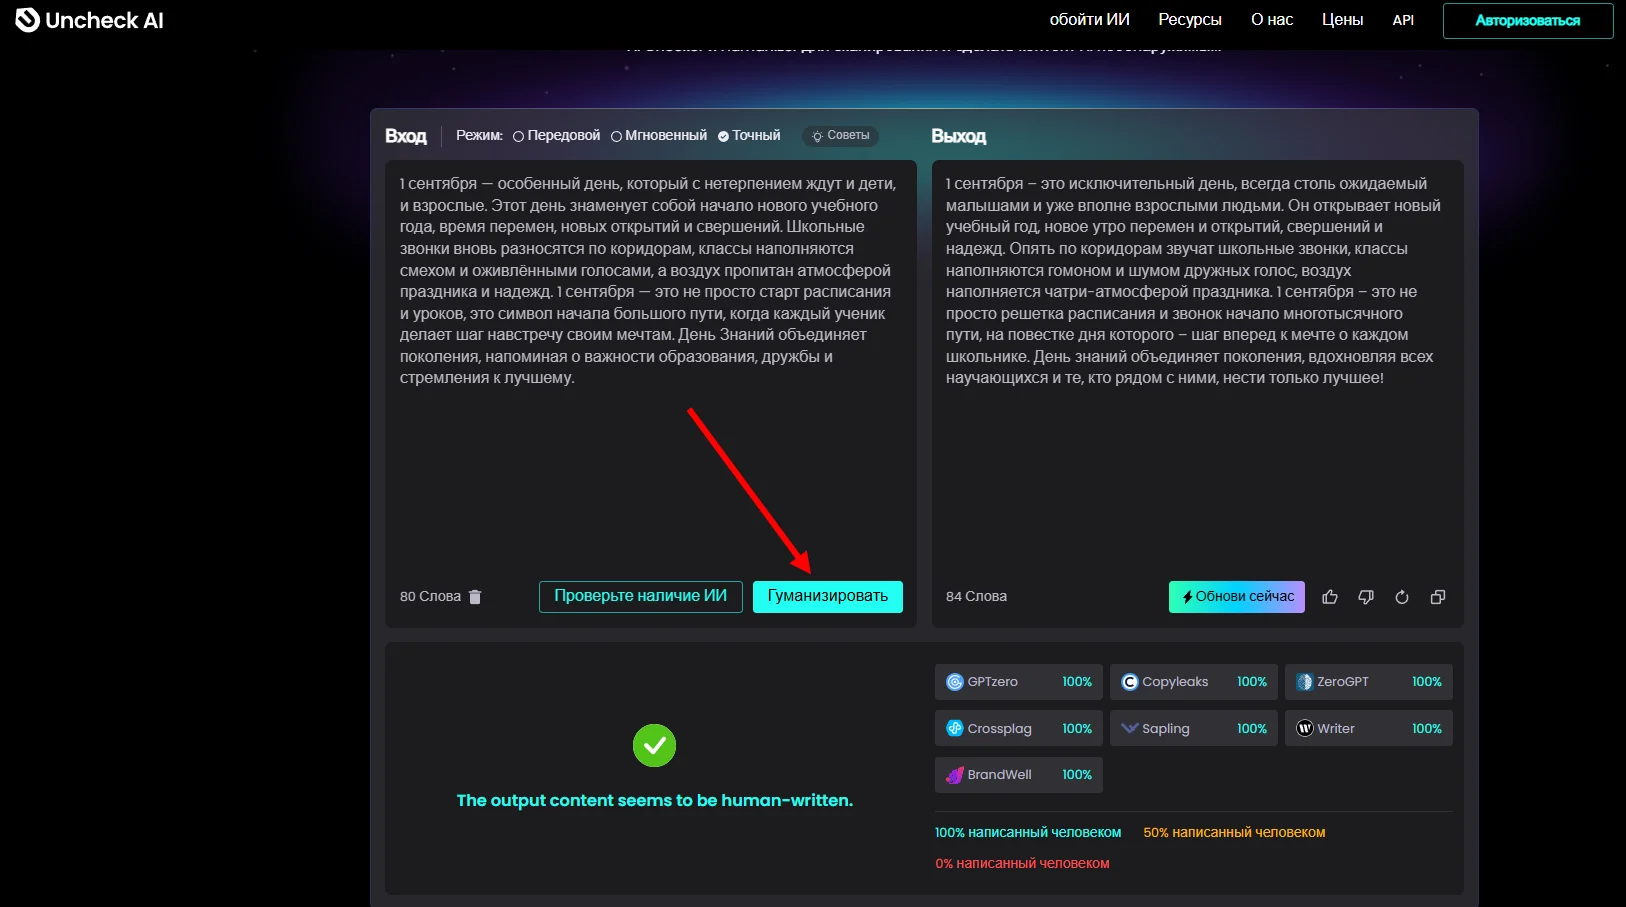Go to the Цены page
This screenshot has width=1626, height=907.
[x=1342, y=20]
